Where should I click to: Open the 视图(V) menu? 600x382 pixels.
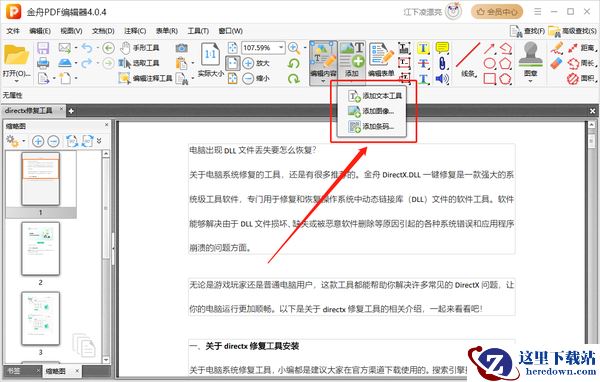[x=72, y=31]
